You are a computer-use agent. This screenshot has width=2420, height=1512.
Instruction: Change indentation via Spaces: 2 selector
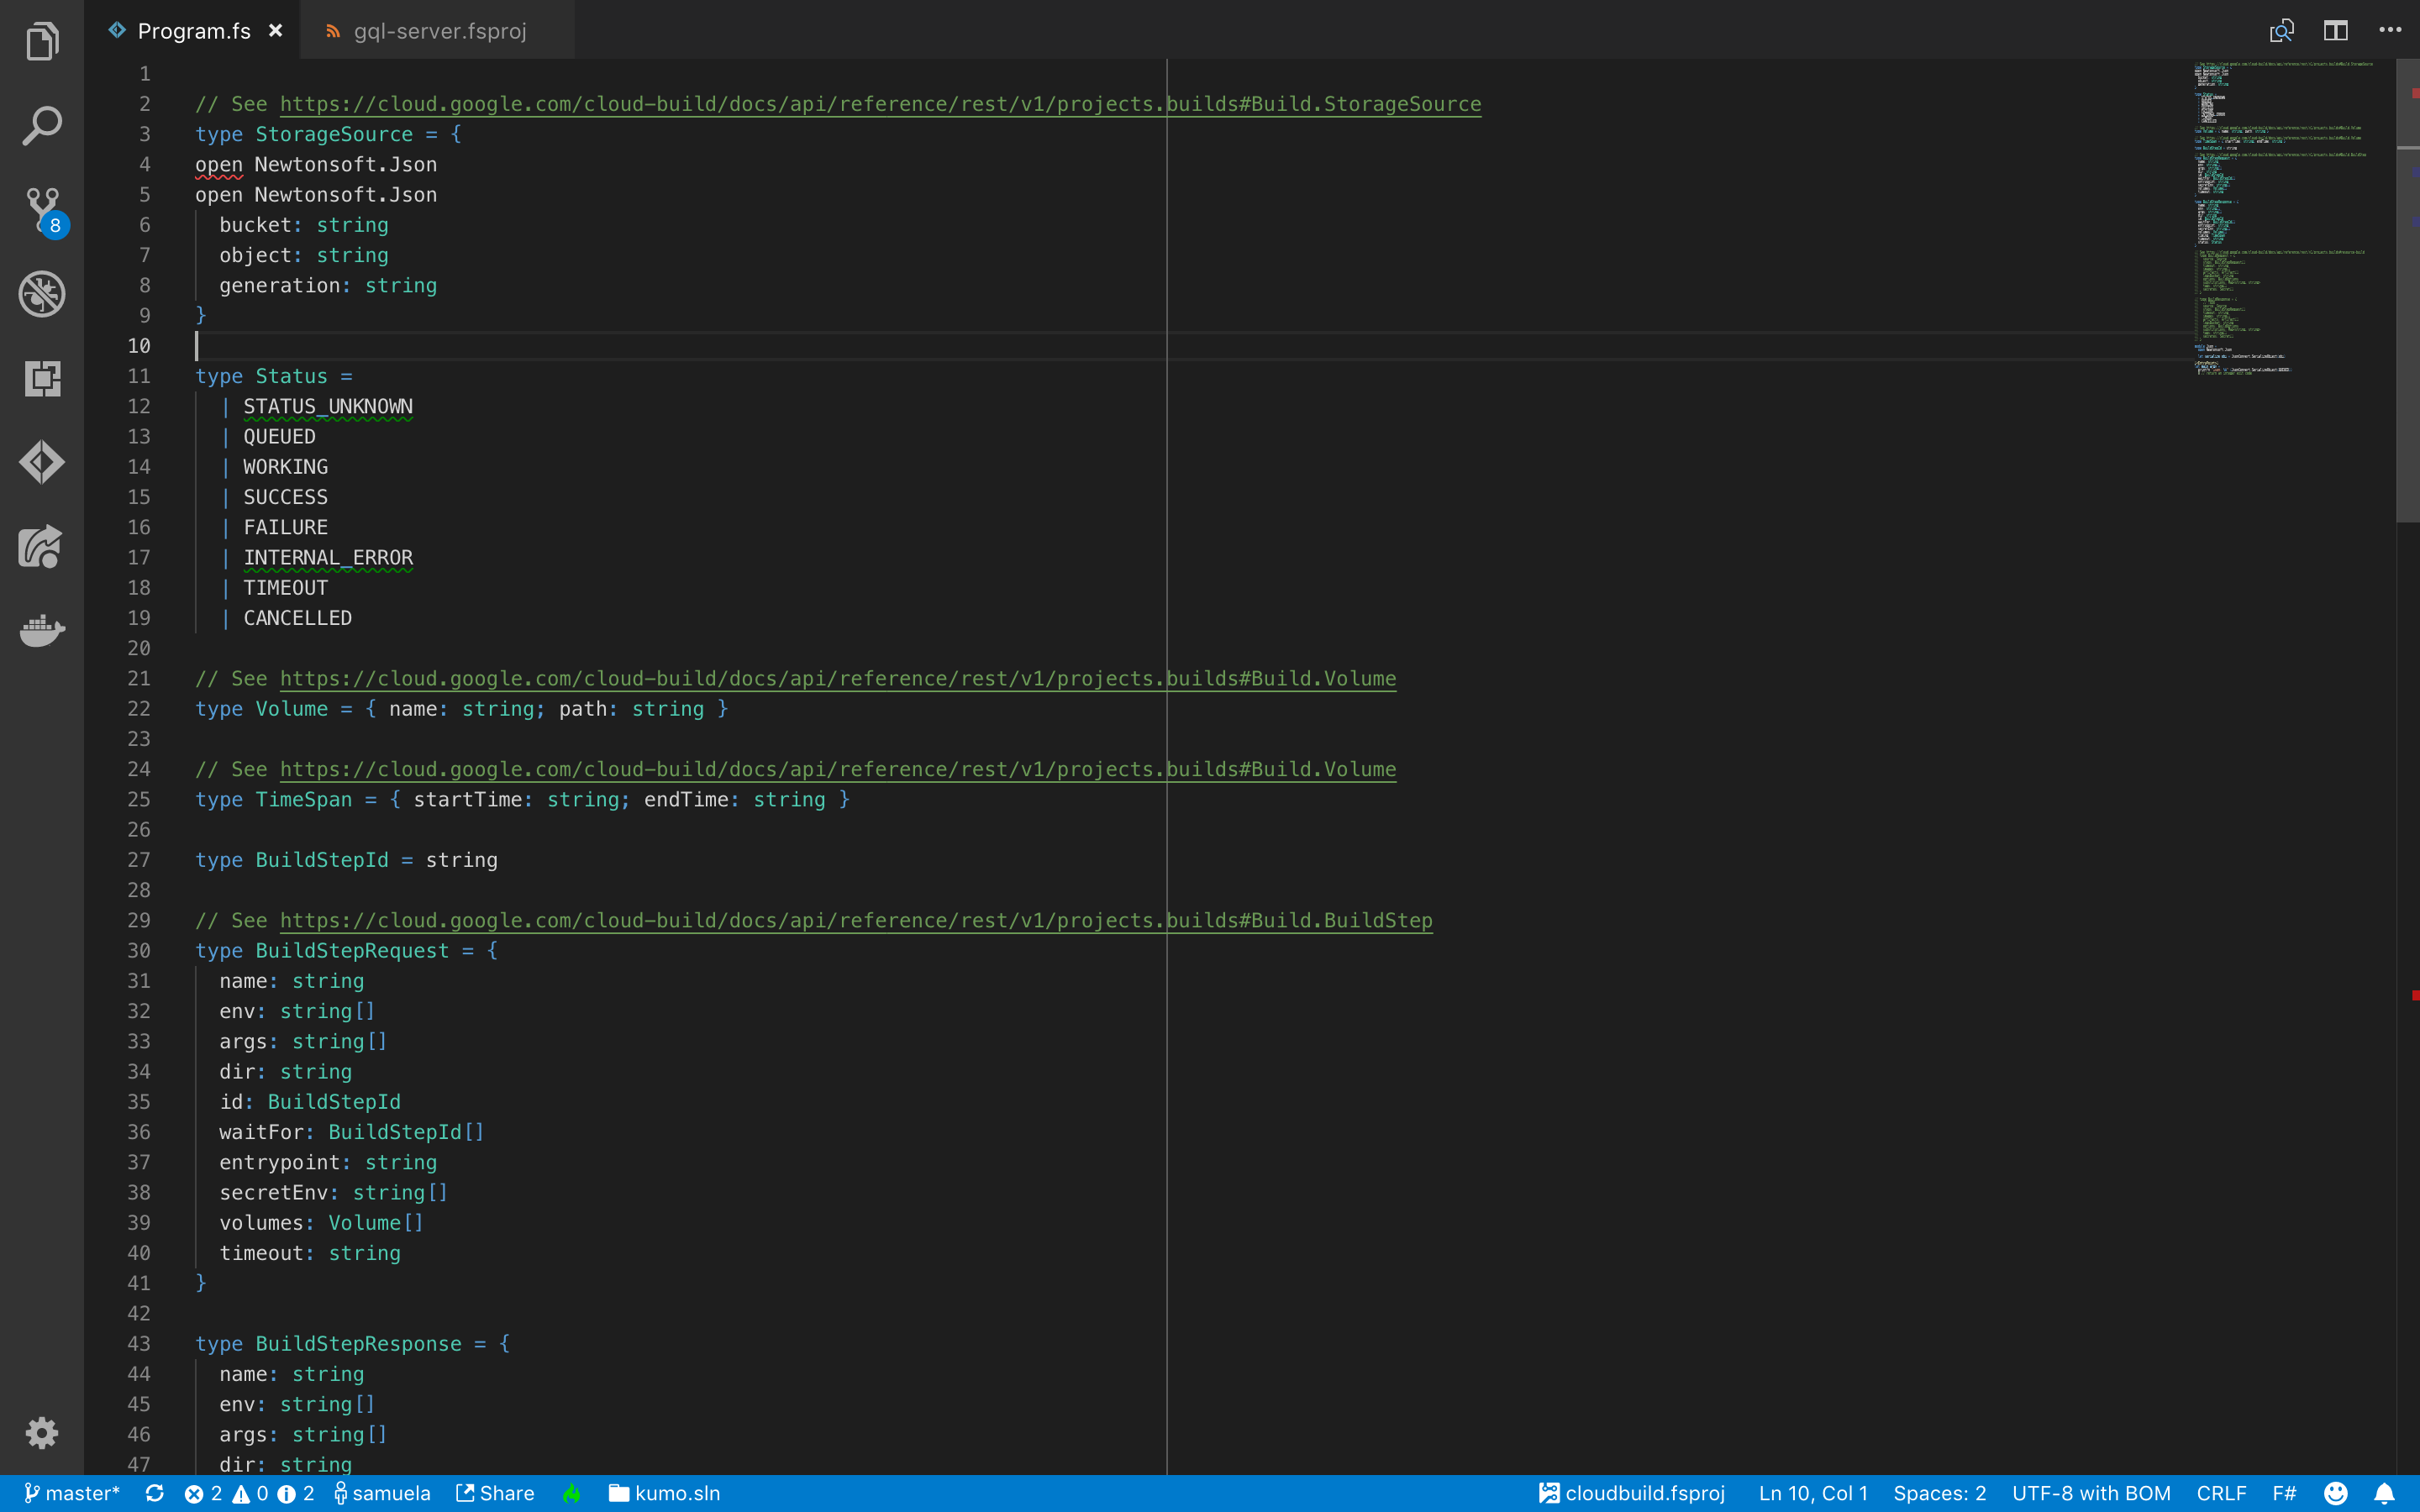pos(1940,1493)
